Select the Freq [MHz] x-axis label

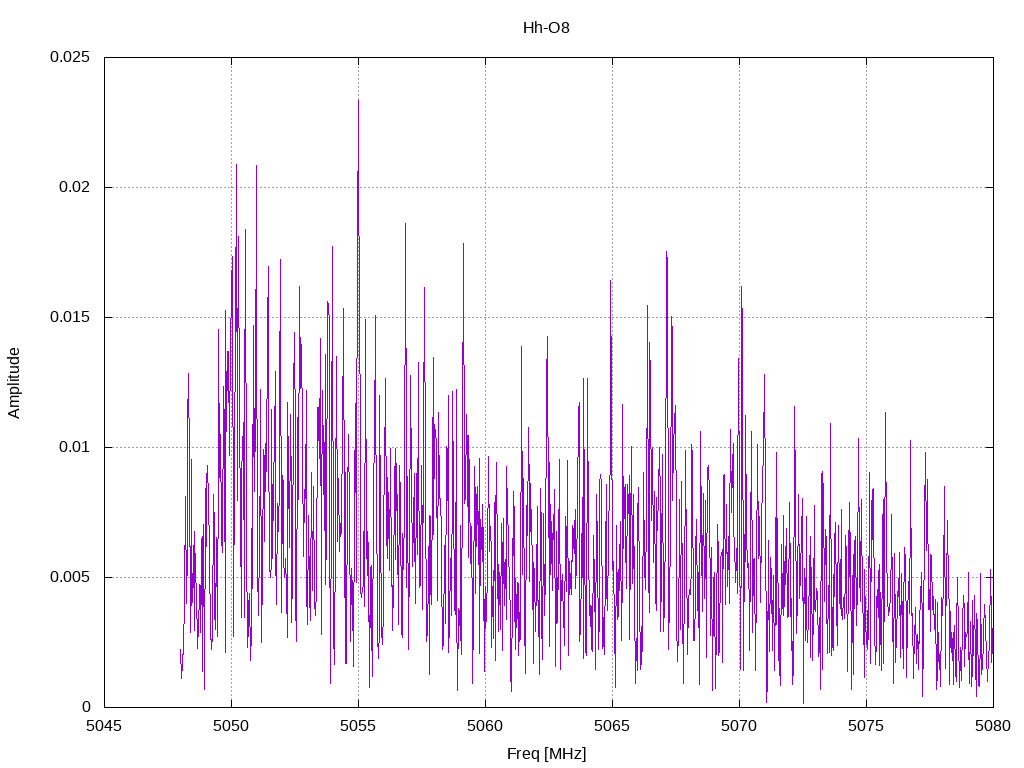547,754
